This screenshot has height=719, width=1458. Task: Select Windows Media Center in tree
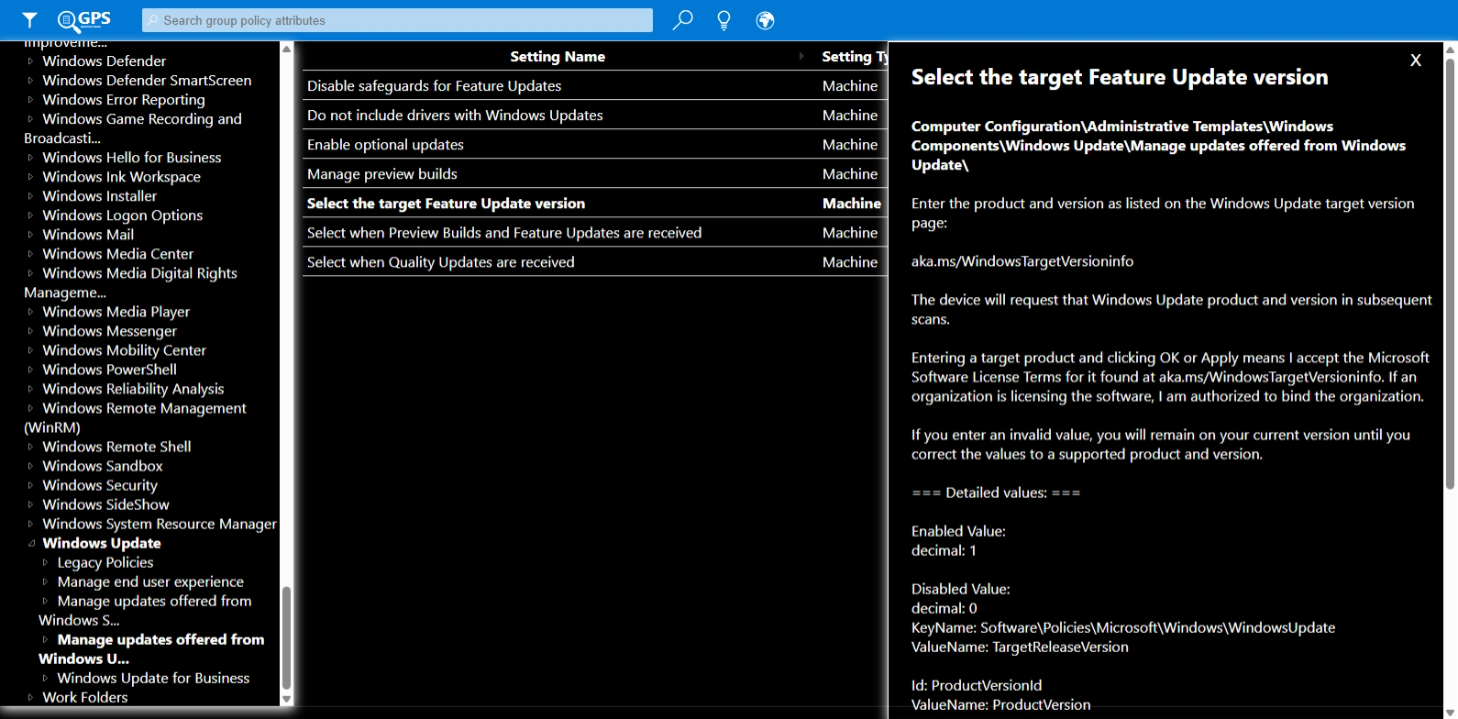click(118, 254)
